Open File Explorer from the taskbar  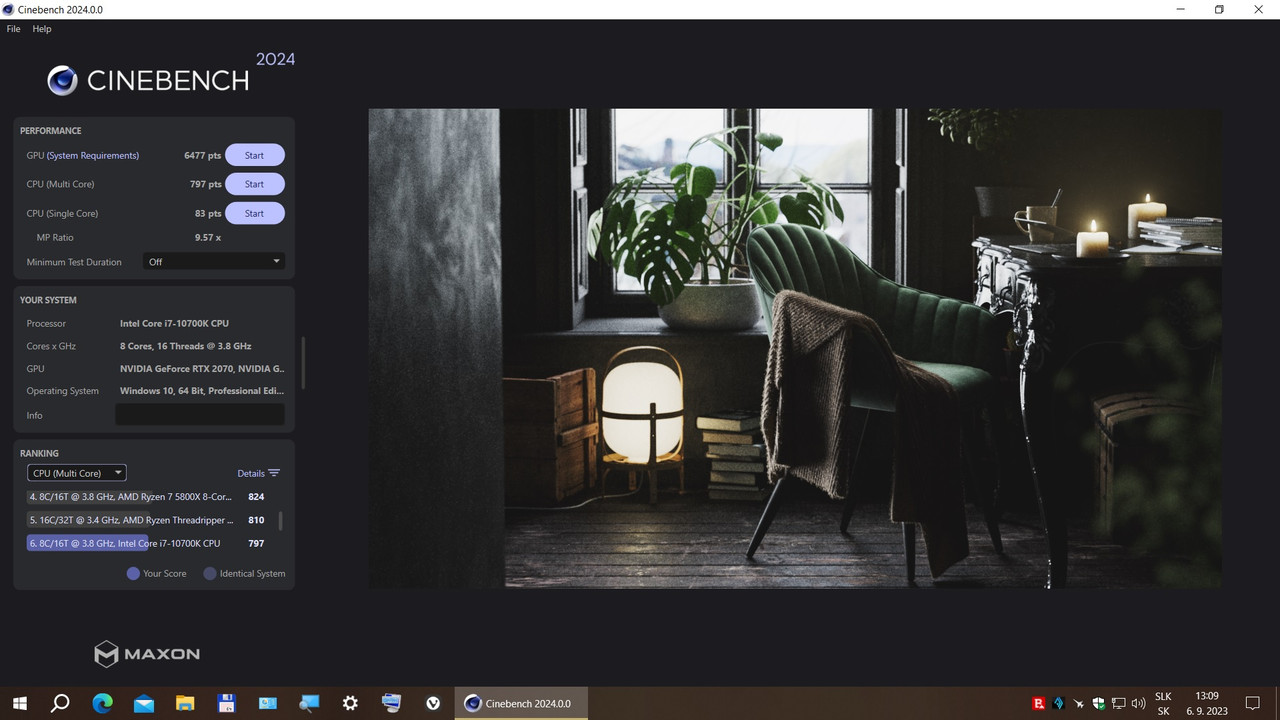click(x=185, y=703)
